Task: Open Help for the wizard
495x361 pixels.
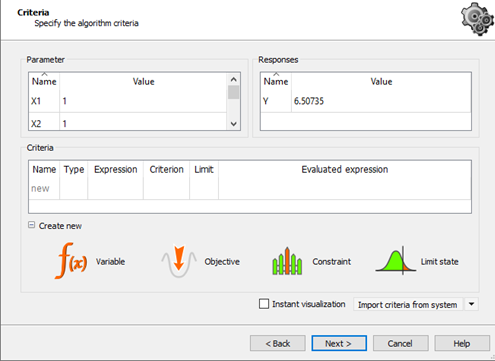Action: point(462,343)
